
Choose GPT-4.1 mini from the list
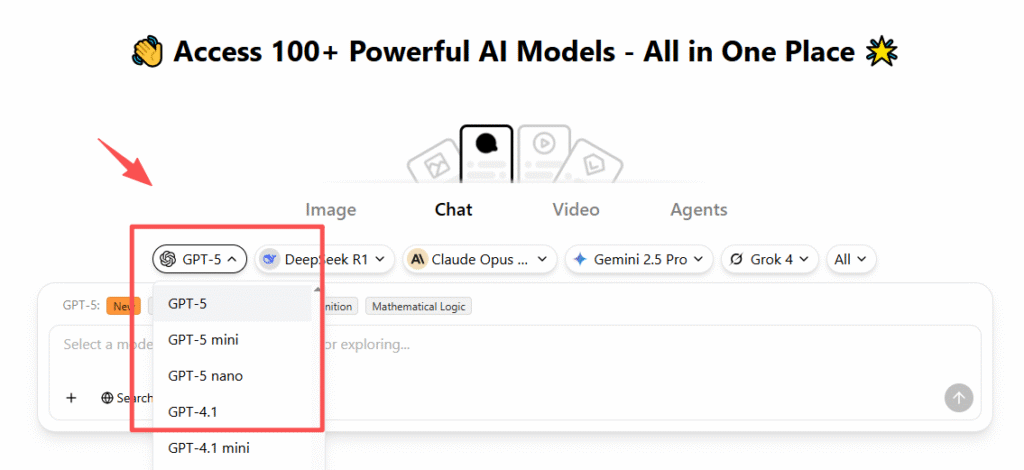[232, 448]
